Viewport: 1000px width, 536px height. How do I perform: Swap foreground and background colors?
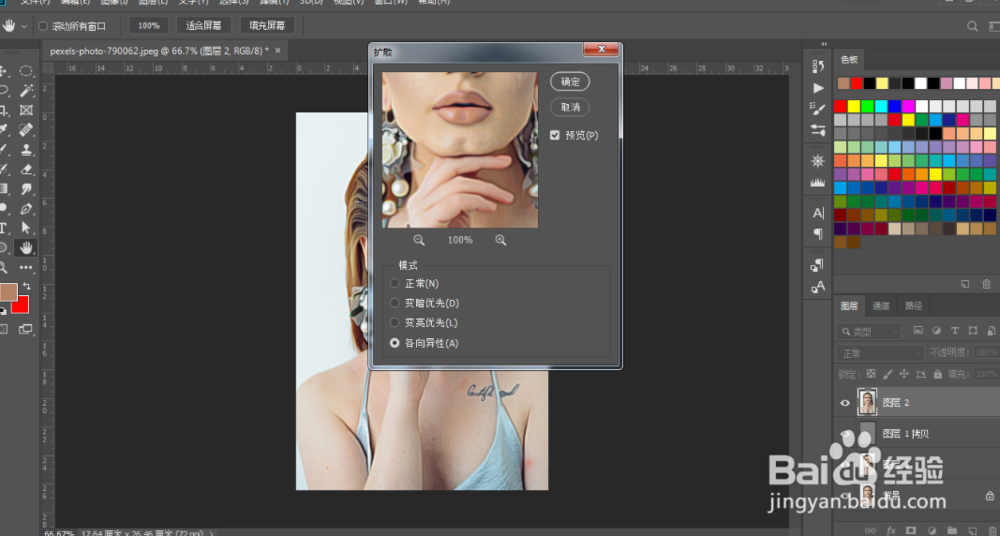[x=27, y=287]
